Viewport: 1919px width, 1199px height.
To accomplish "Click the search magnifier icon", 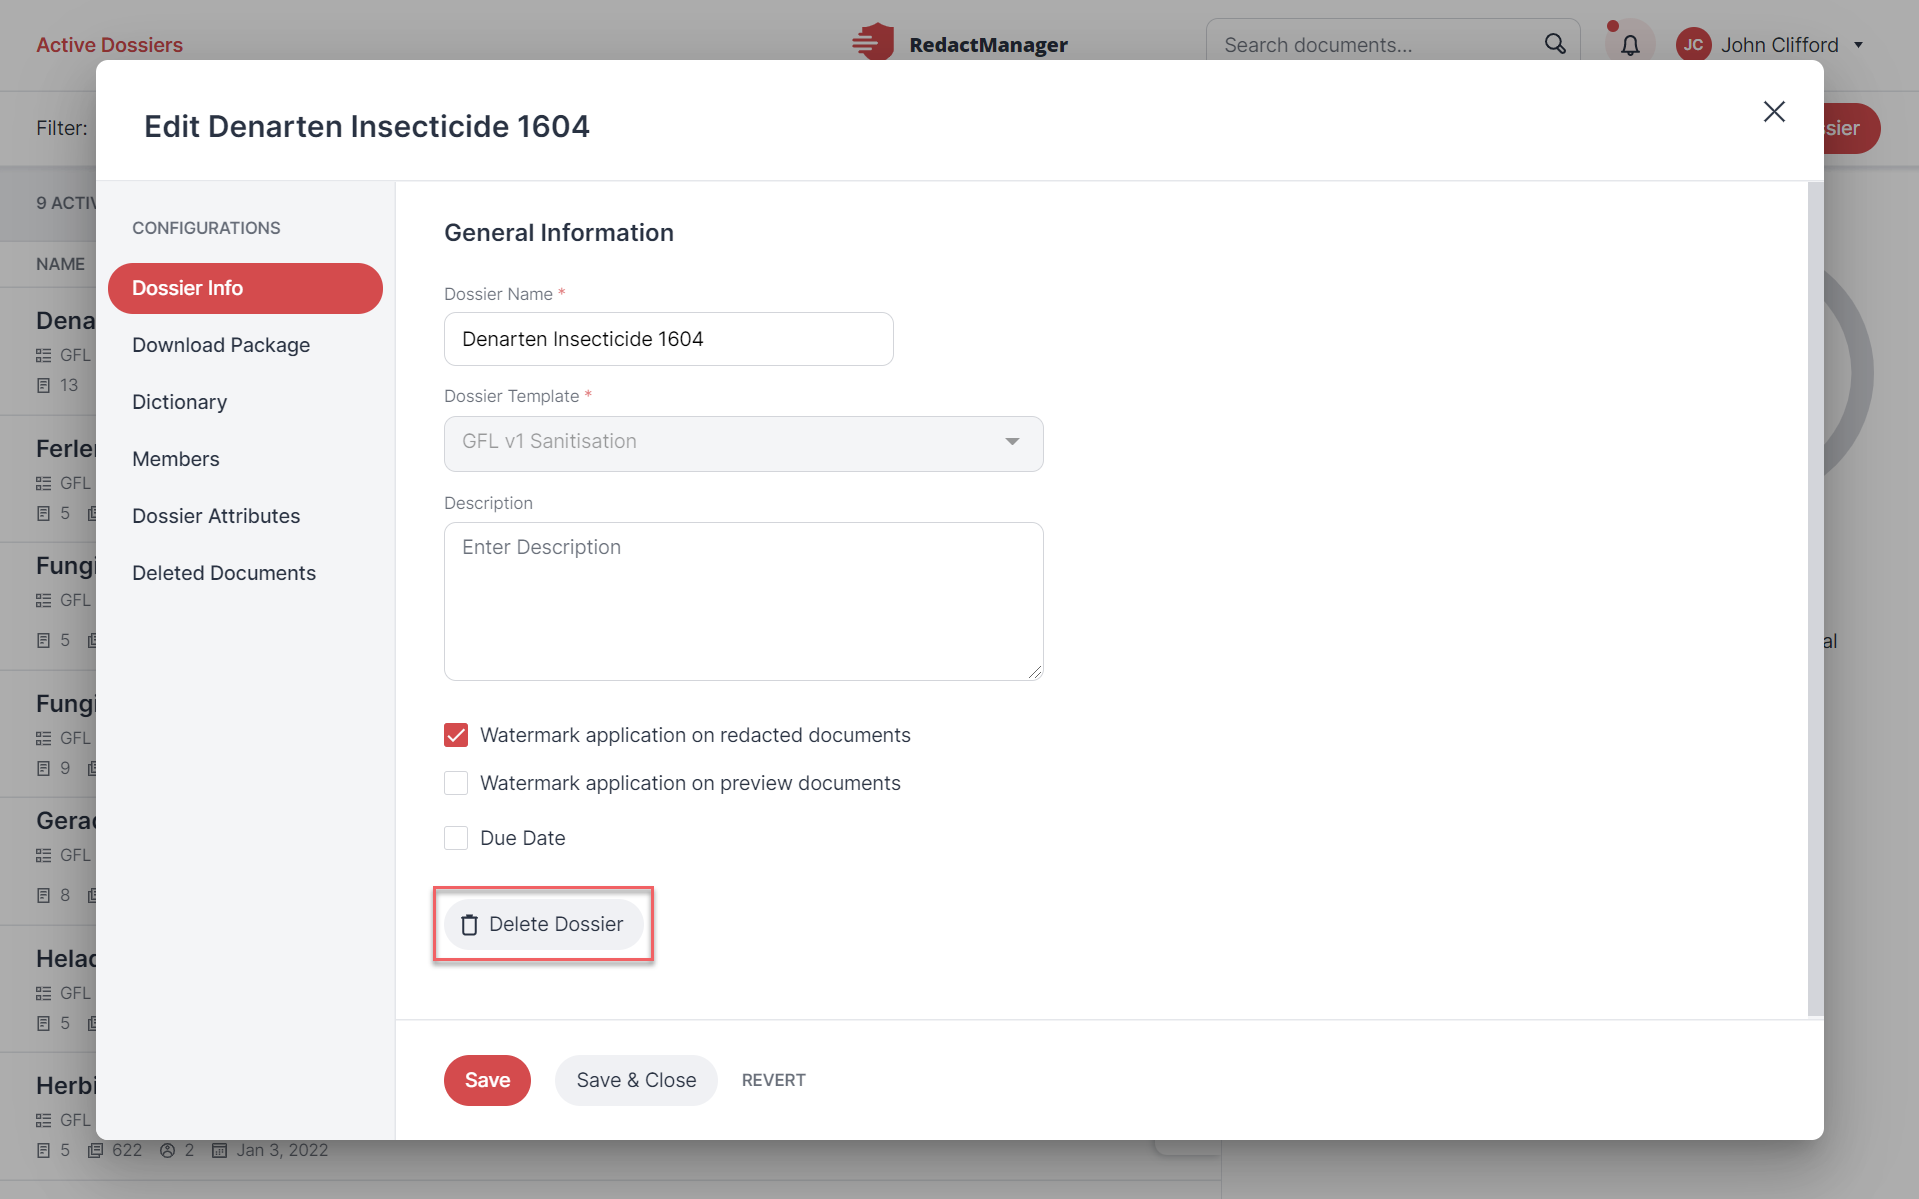I will pos(1555,44).
